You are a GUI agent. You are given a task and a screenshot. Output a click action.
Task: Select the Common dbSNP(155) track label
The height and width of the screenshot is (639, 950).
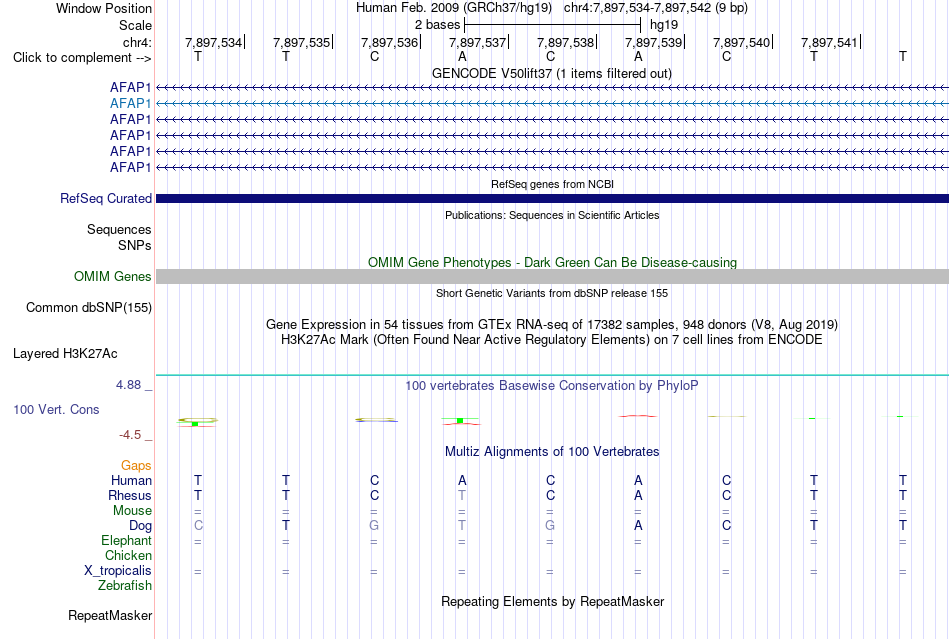pos(89,308)
